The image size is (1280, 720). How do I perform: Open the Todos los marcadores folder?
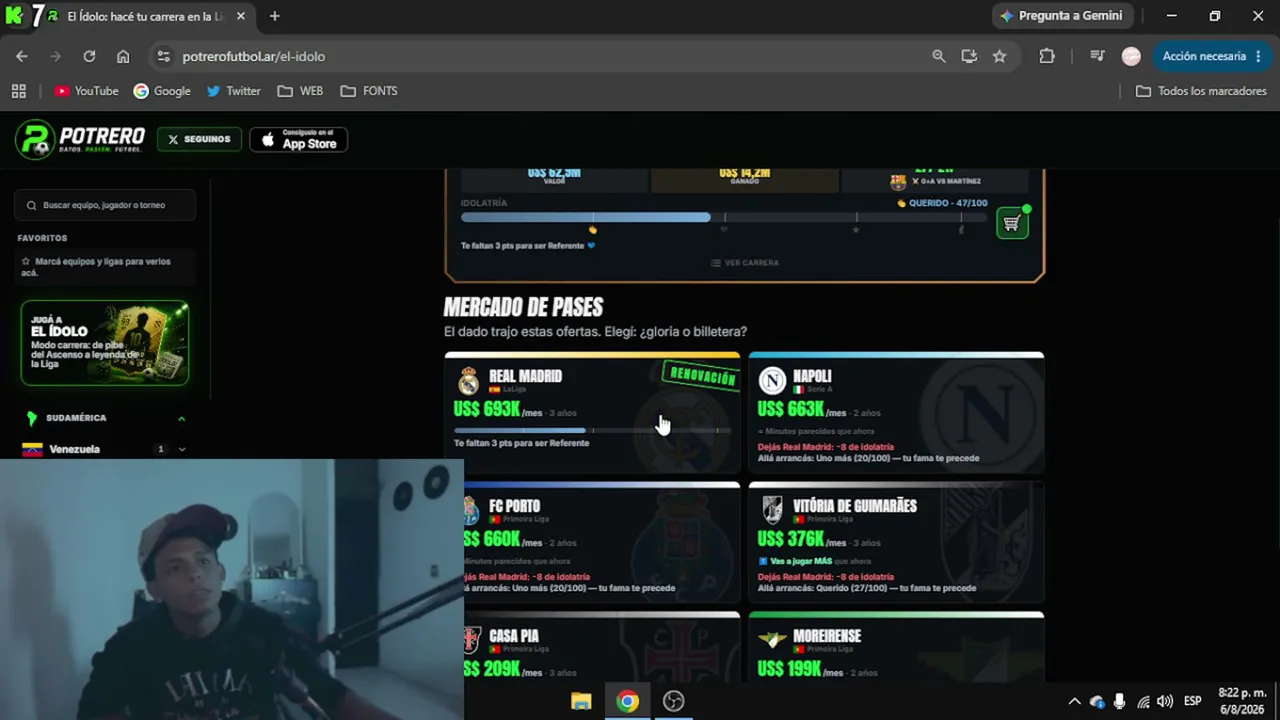[x=1201, y=91]
